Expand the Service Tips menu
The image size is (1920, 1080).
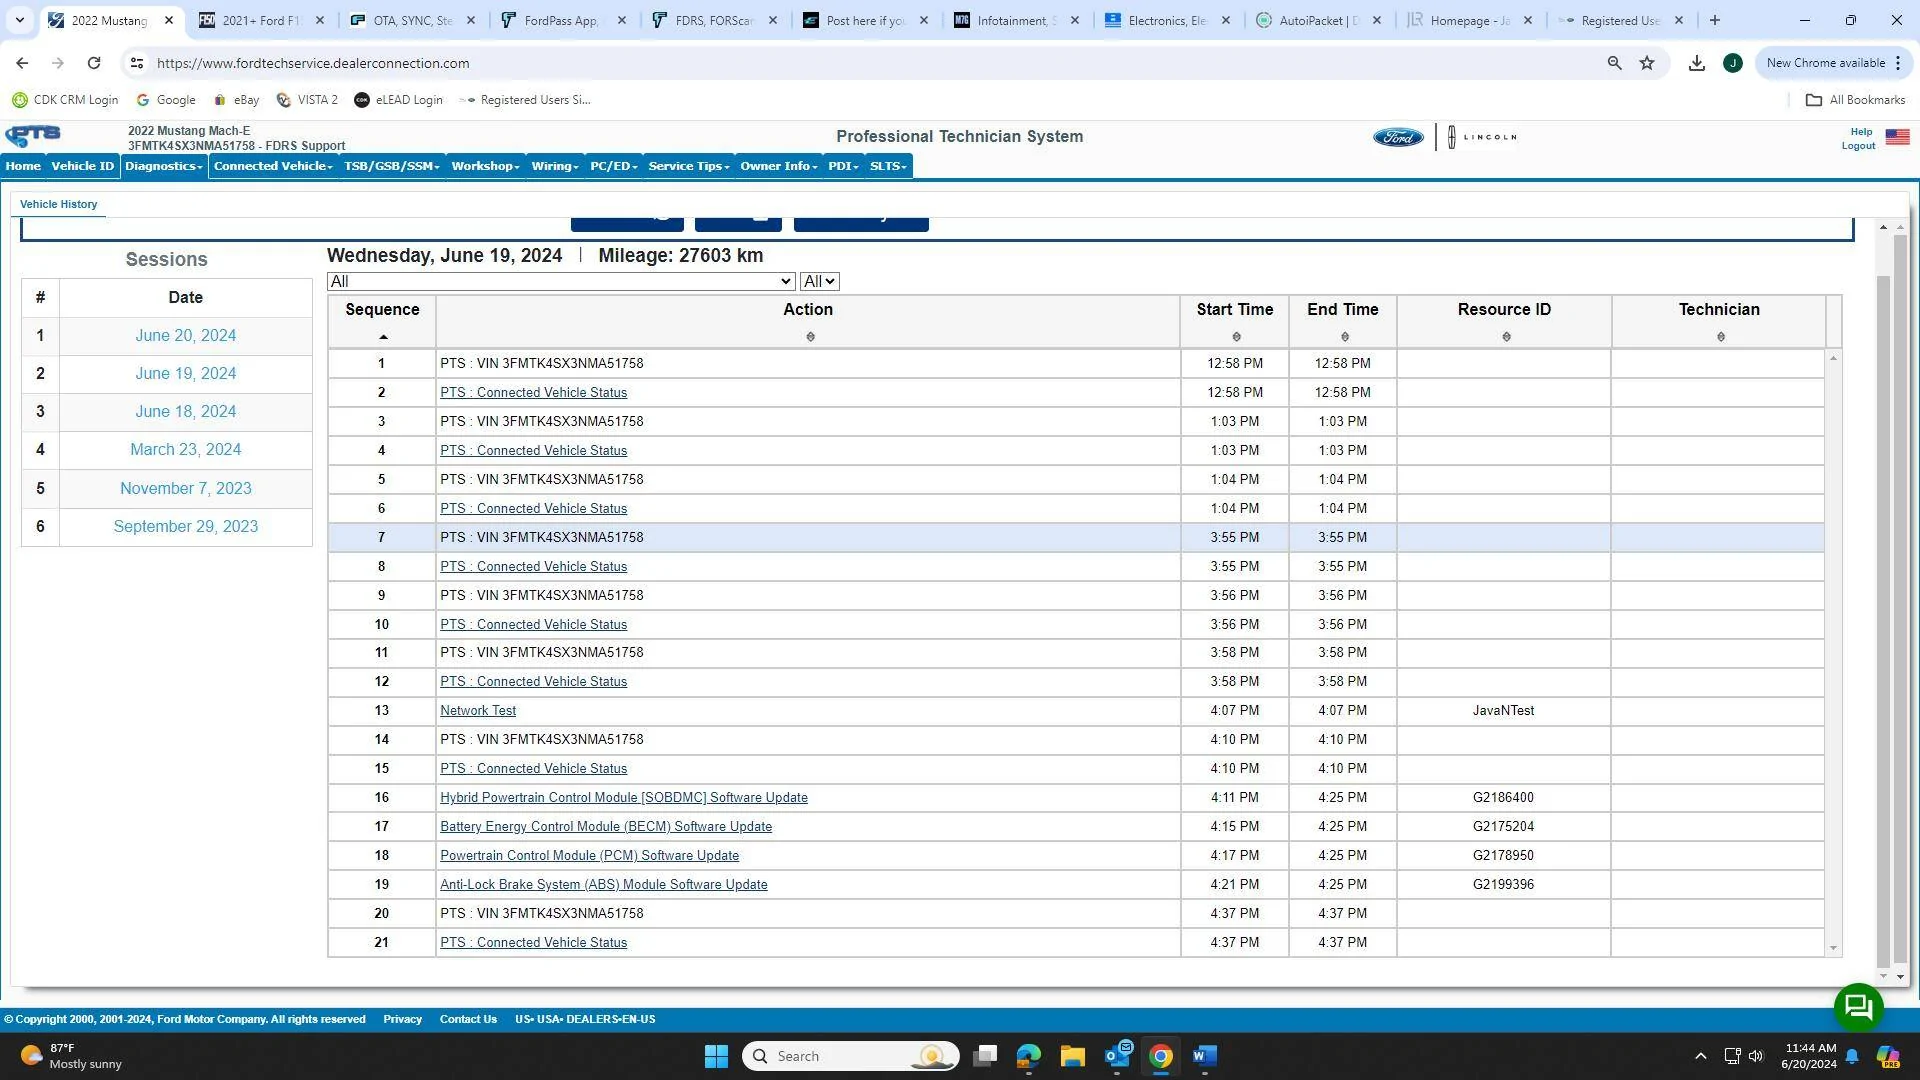pos(689,166)
